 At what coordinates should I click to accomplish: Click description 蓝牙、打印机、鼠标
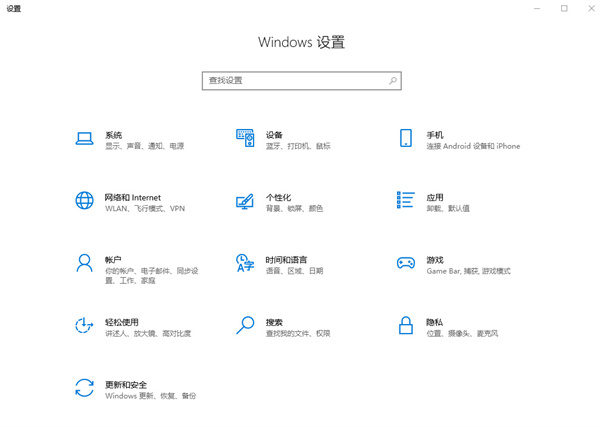298,146
